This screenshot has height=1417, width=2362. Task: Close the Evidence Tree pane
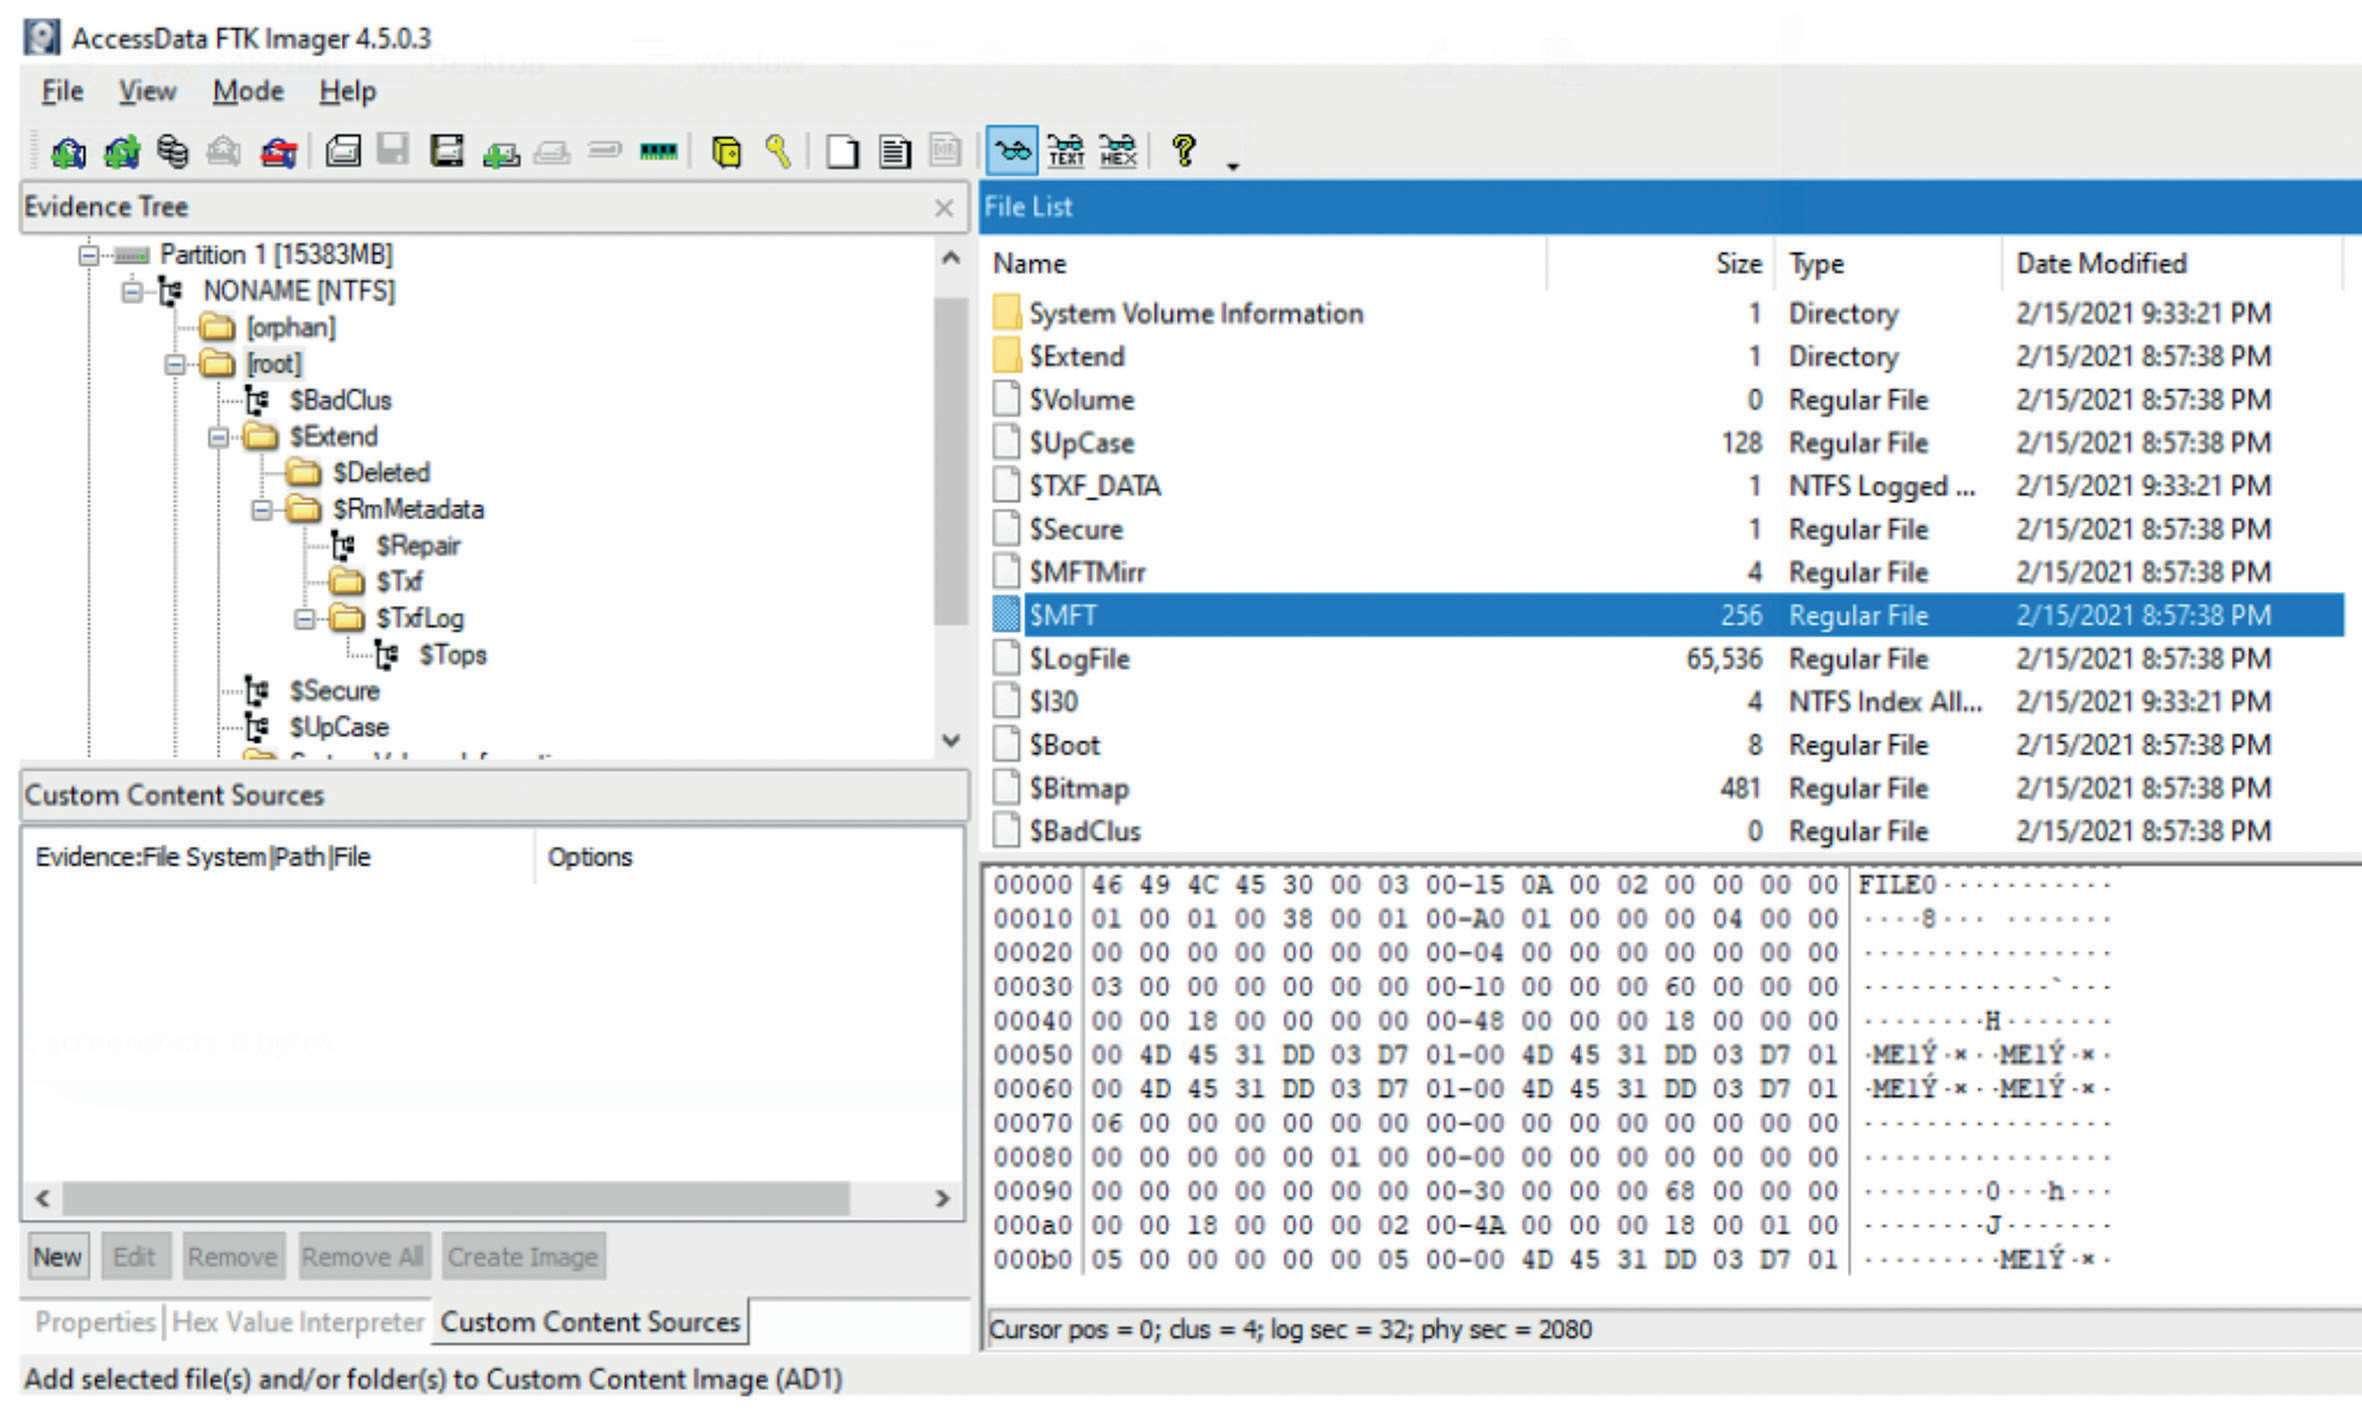[943, 208]
